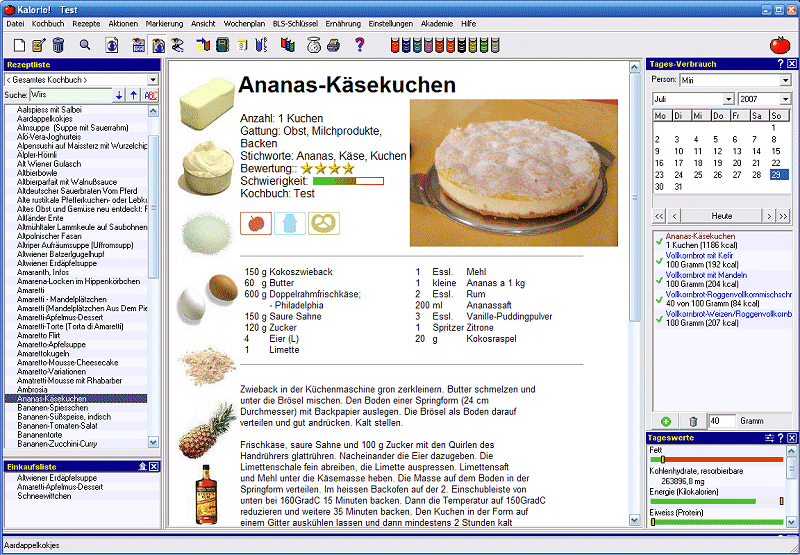800x555 pixels.
Task: Select Amaretti-Apfelsuppe in recipe list
Action: (52, 343)
